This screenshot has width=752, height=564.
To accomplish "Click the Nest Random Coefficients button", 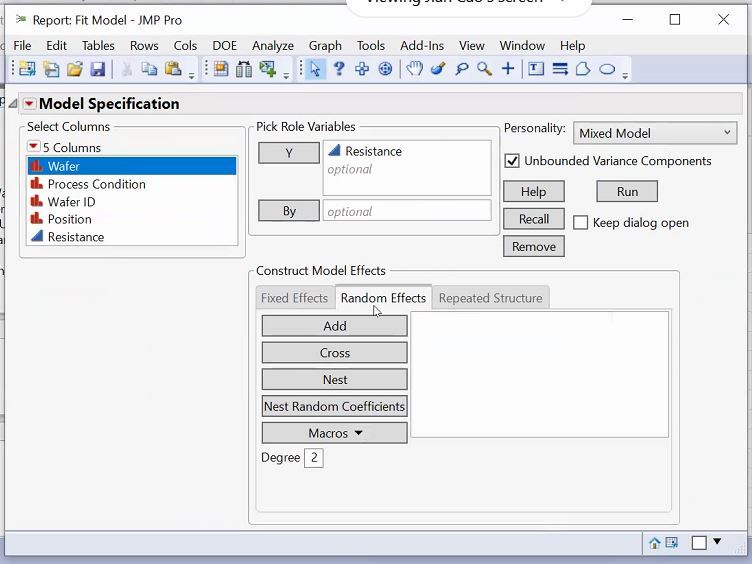I will coord(334,406).
